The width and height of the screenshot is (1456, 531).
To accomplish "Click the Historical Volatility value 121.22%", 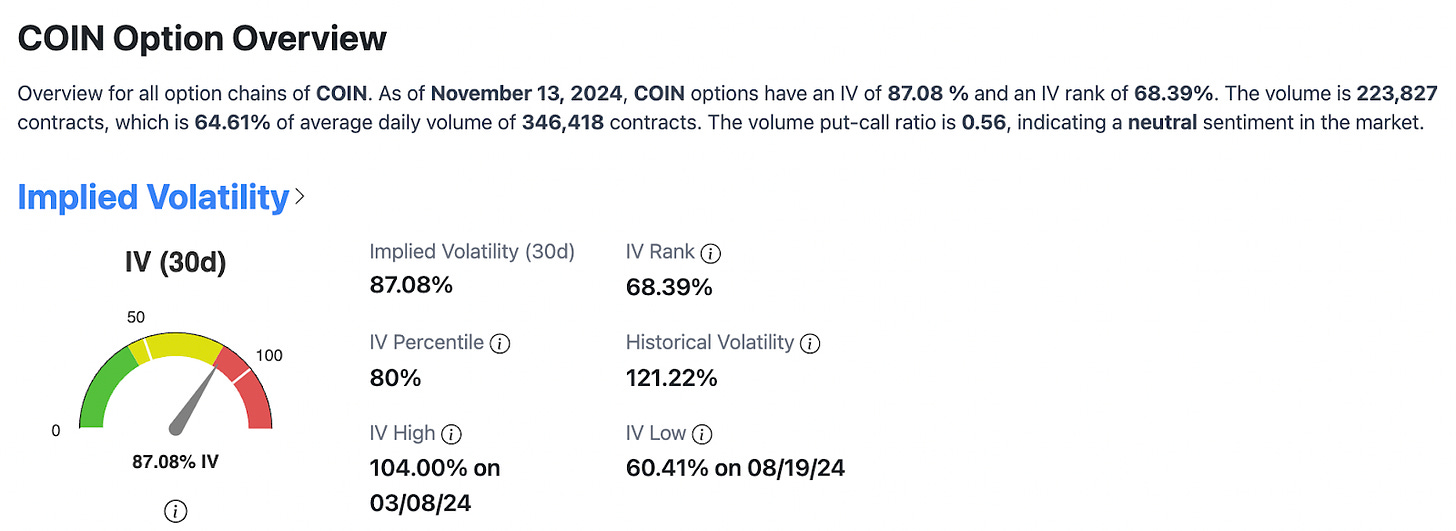I will (672, 378).
